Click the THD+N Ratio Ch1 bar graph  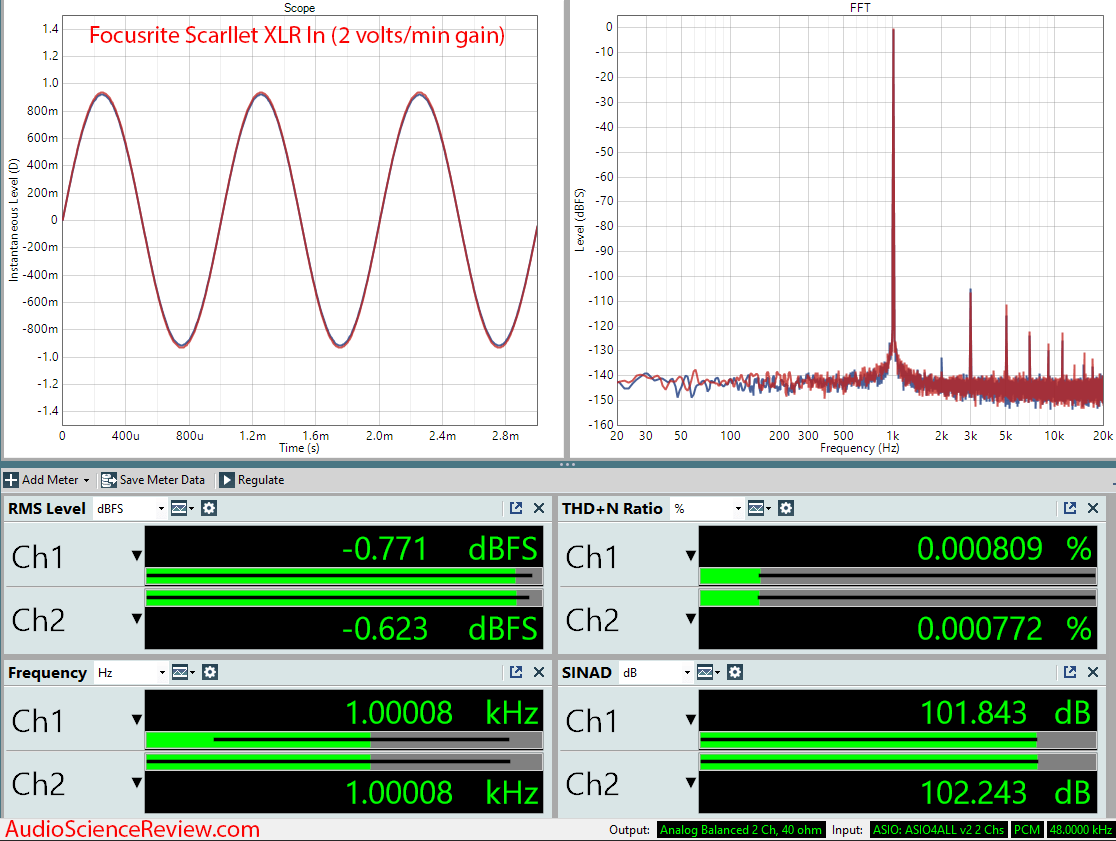pyautogui.click(x=897, y=576)
